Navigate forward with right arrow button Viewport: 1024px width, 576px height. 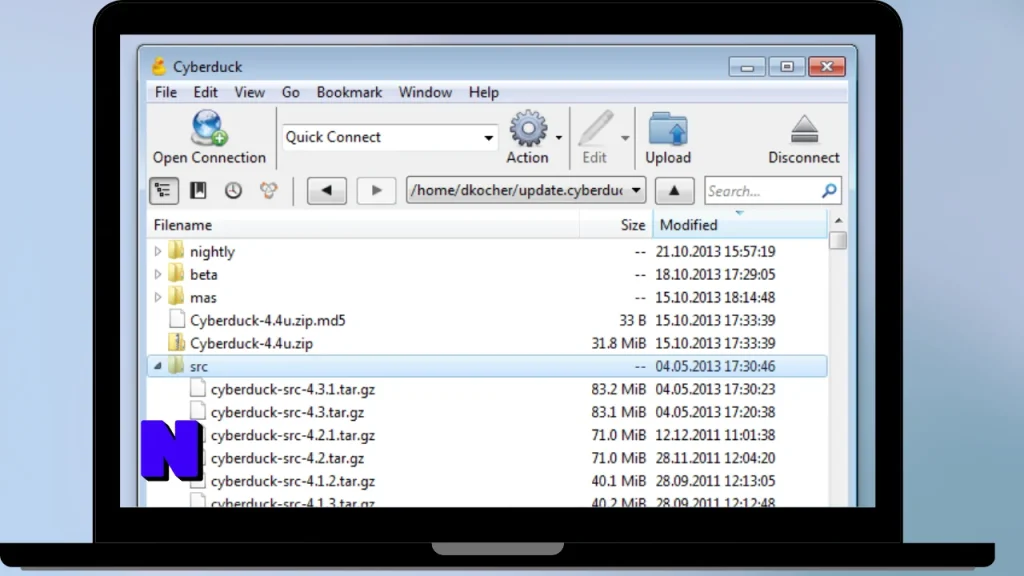tap(376, 191)
